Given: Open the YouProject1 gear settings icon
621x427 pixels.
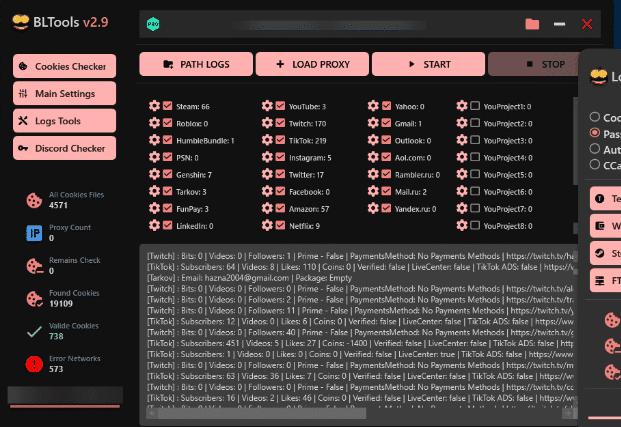Looking at the screenshot, I should pos(461,106).
